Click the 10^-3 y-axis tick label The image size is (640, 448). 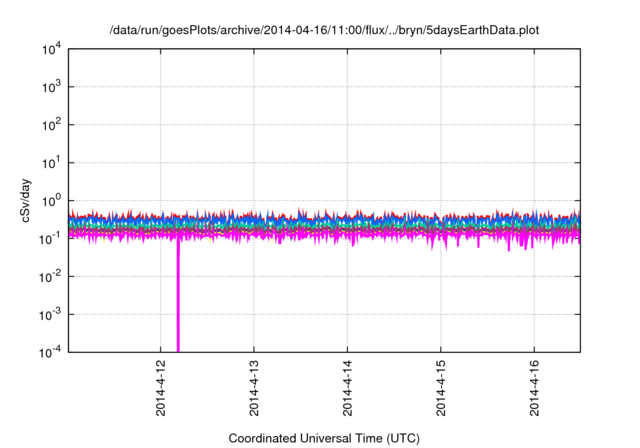pos(51,315)
